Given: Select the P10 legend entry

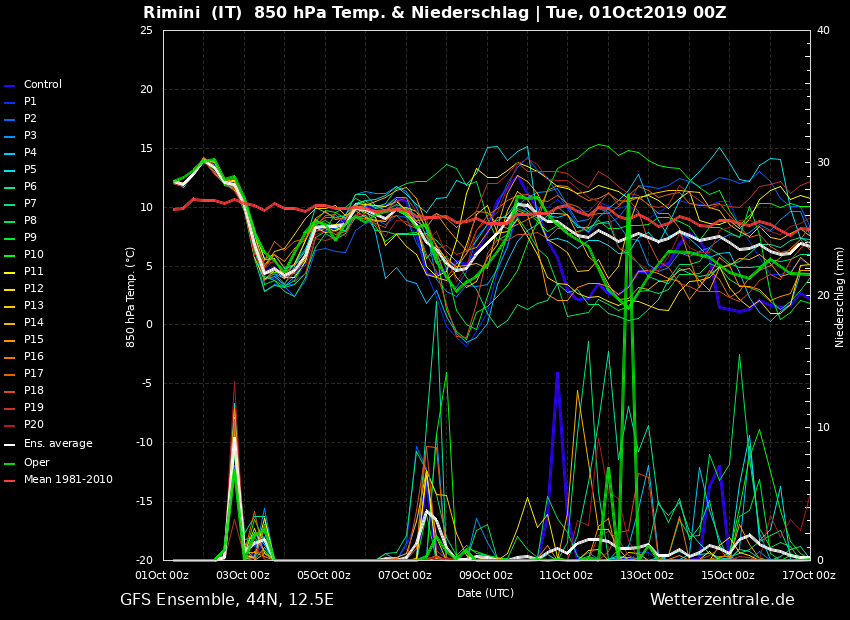Looking at the screenshot, I should click(x=33, y=255).
